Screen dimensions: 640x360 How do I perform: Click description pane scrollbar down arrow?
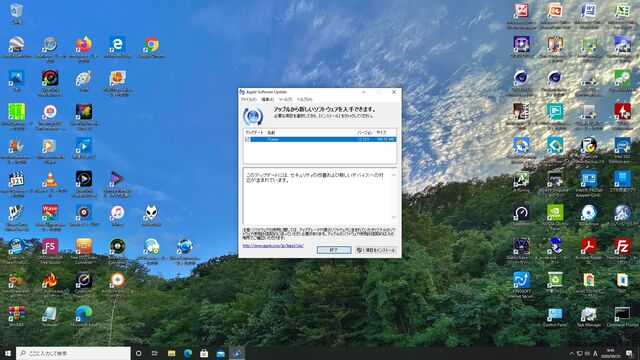tap(394, 217)
